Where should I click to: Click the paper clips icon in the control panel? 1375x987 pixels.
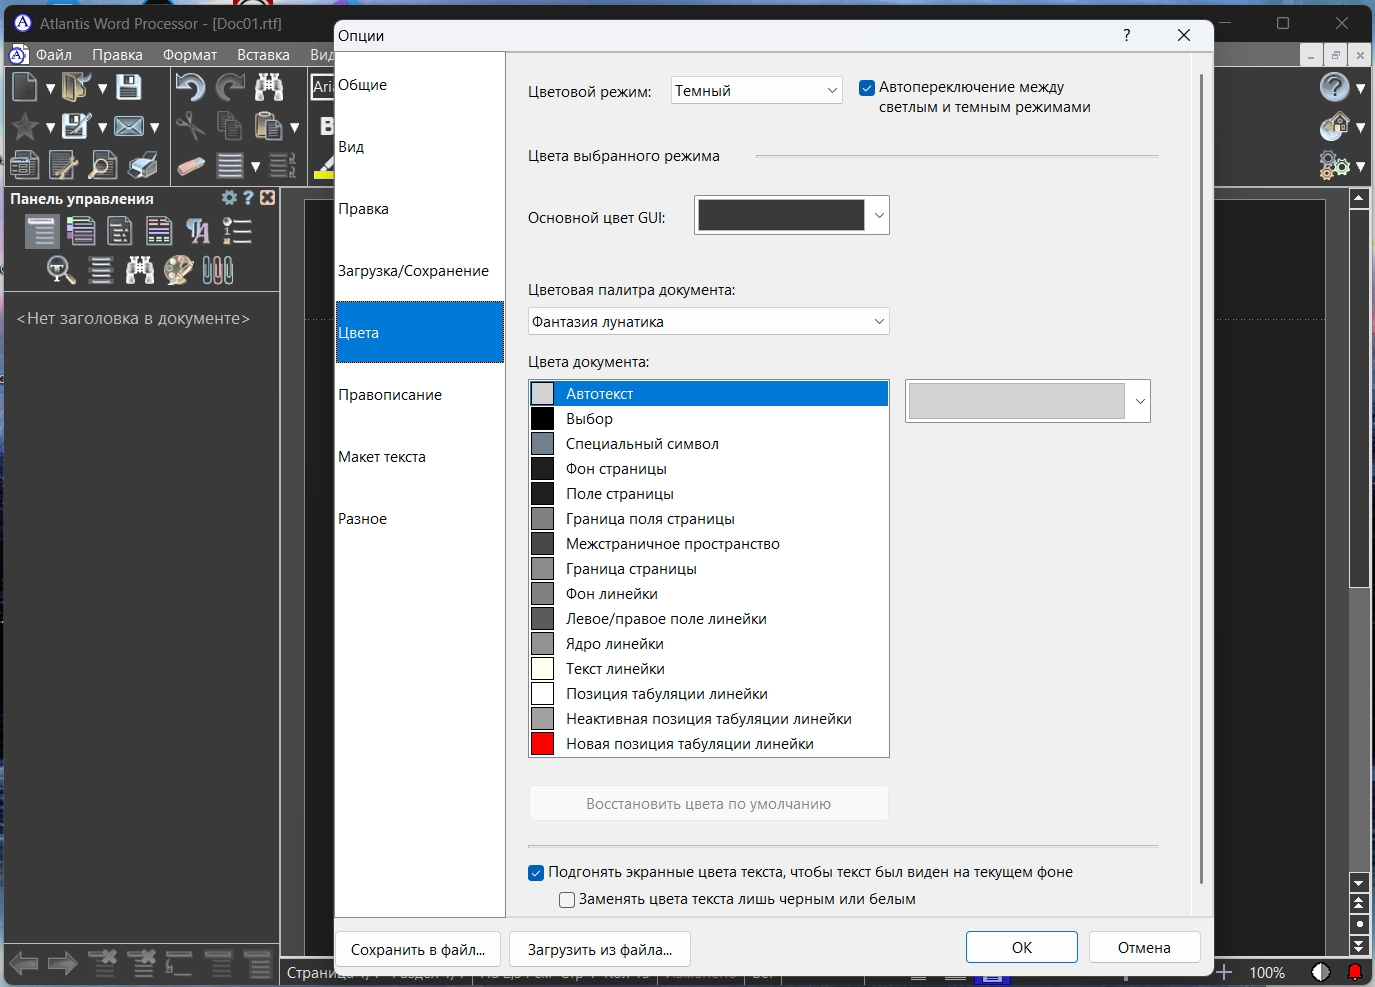pyautogui.click(x=218, y=270)
